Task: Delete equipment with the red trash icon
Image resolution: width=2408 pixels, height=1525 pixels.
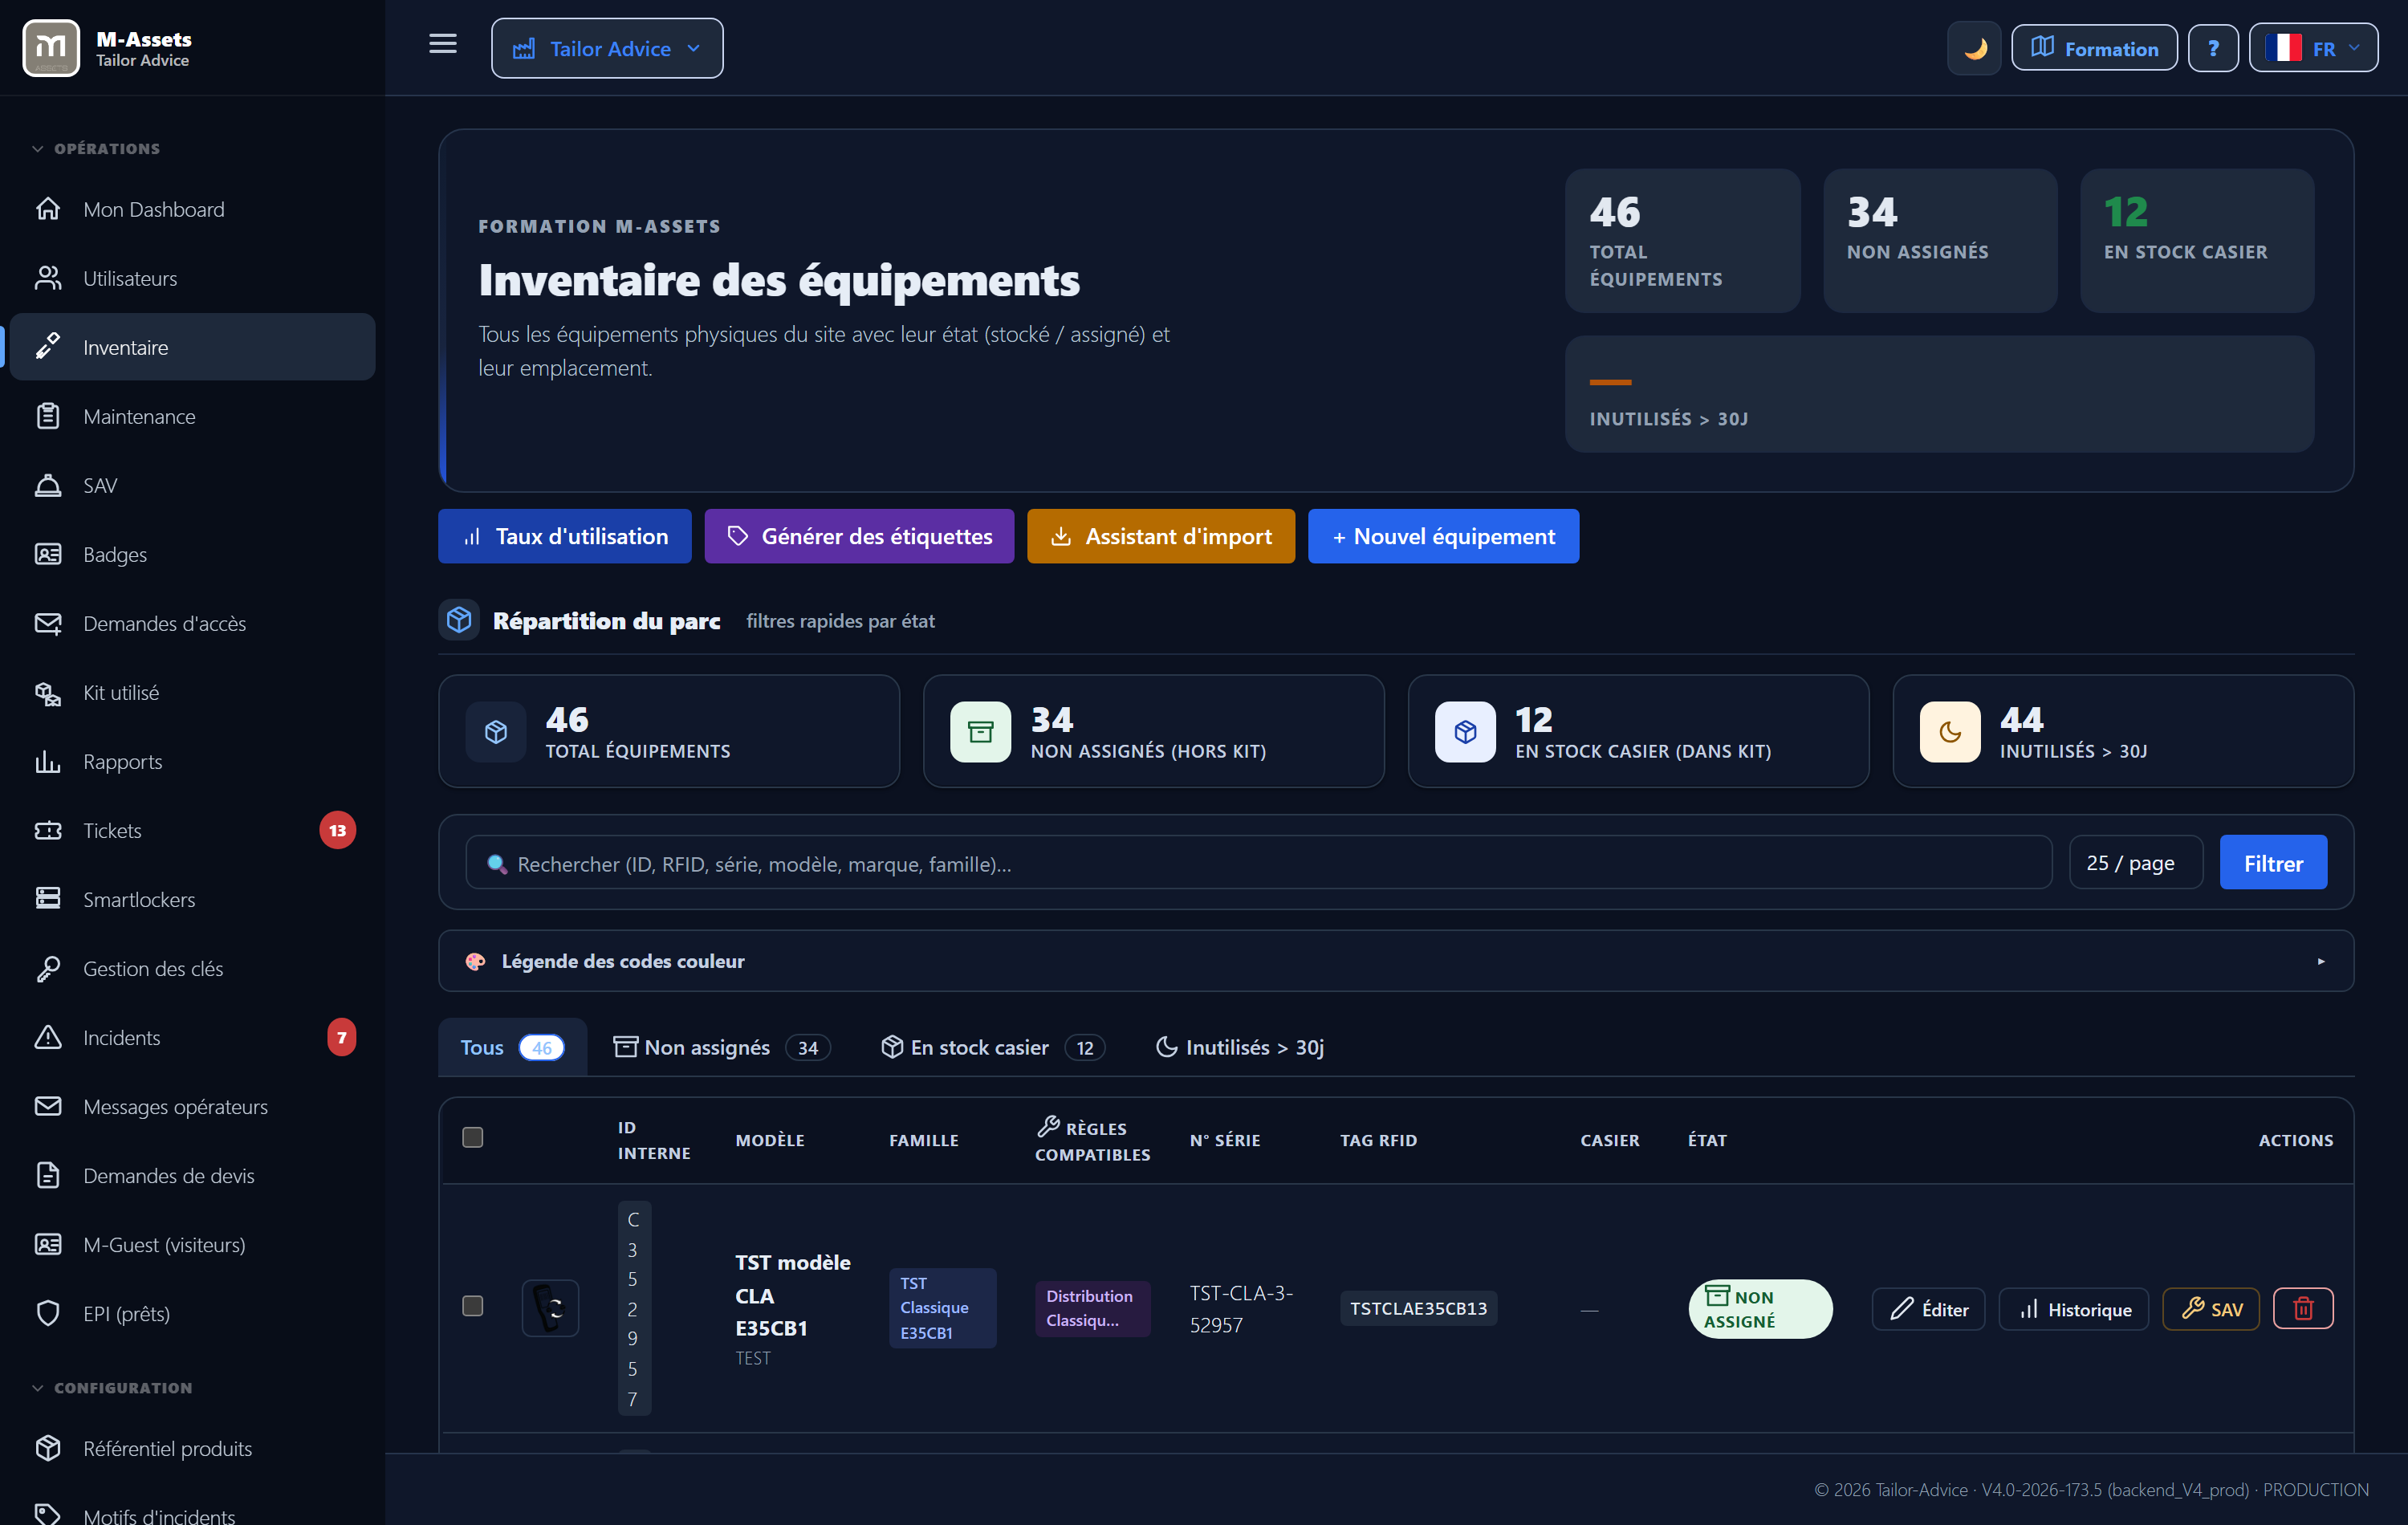Action: (2303, 1308)
